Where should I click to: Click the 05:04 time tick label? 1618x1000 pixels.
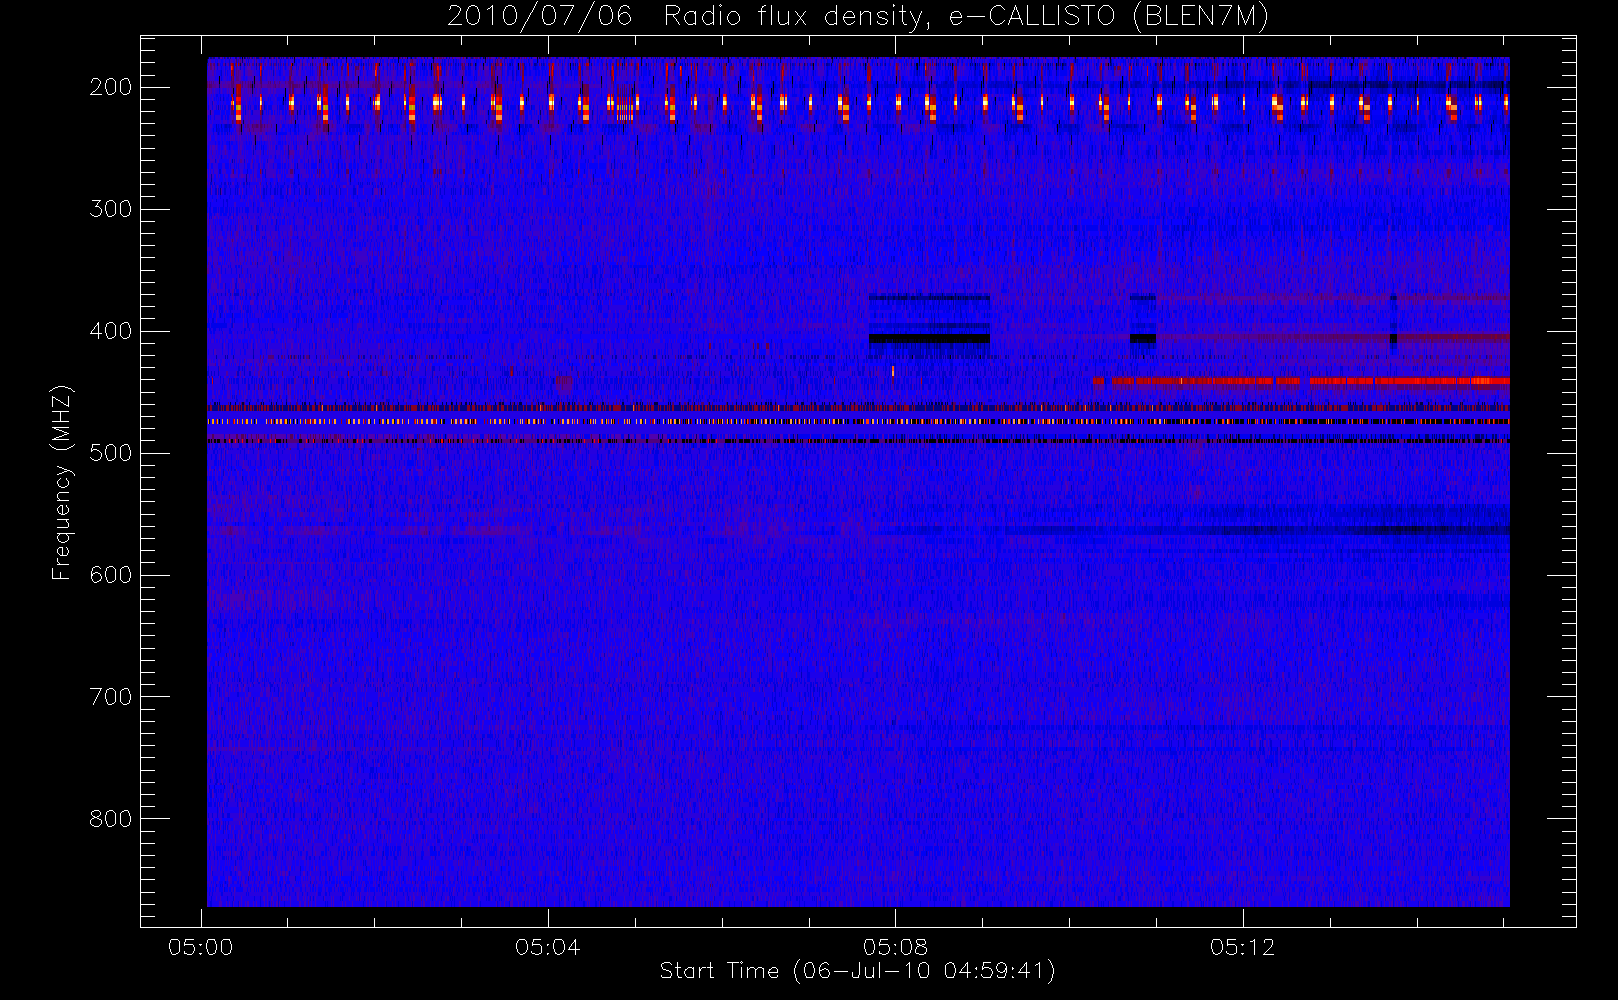(x=548, y=947)
